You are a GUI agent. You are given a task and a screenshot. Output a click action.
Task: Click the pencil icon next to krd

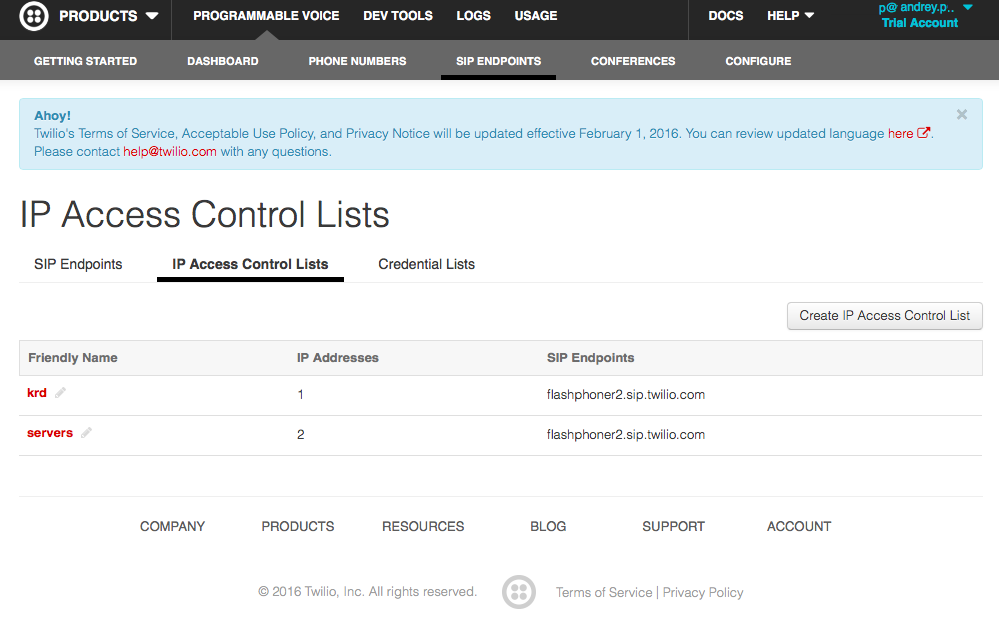61,393
